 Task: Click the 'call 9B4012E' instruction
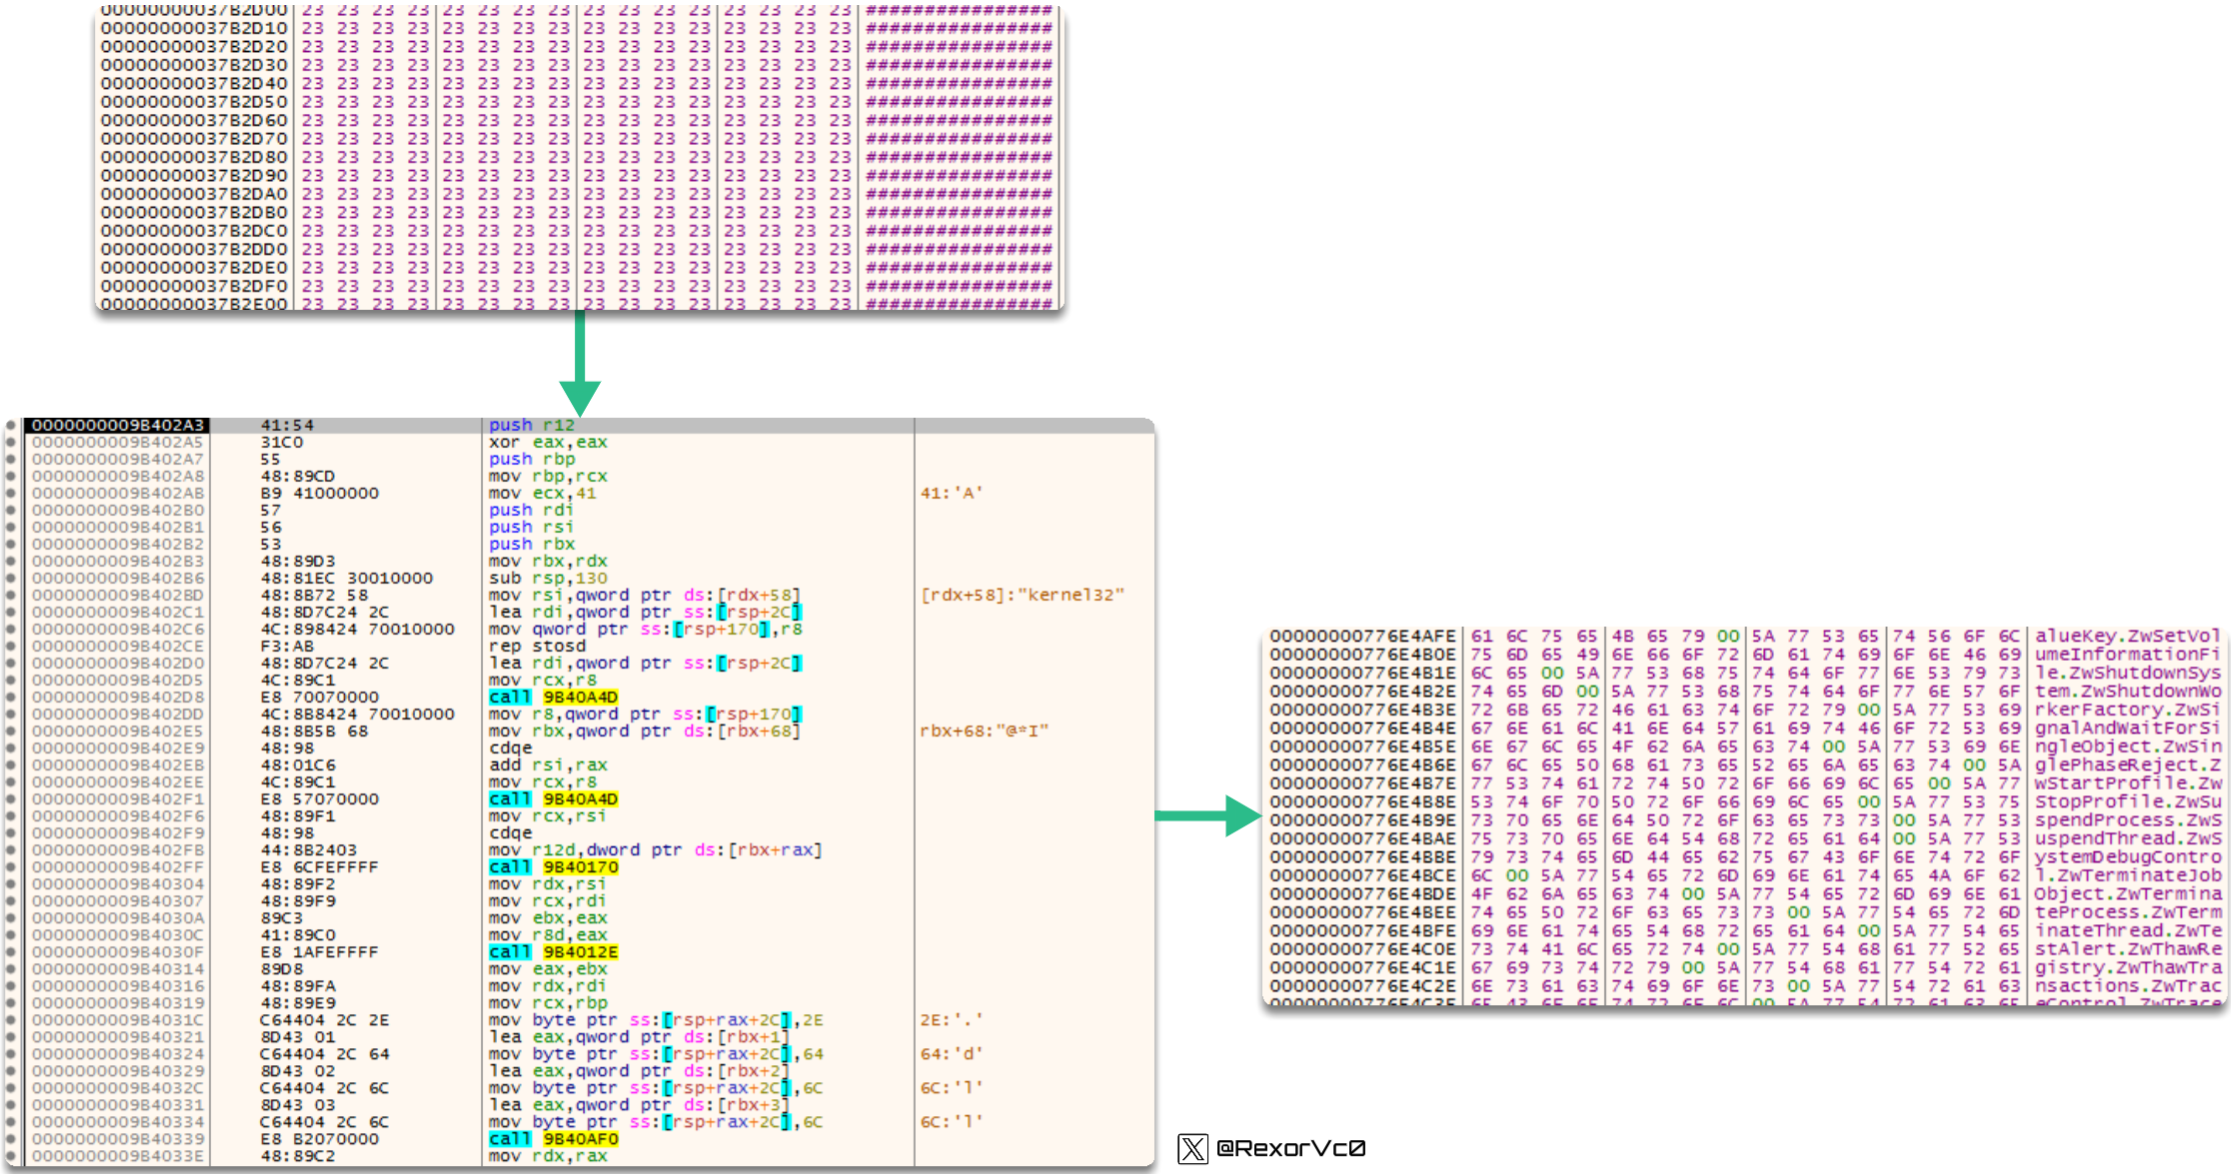tap(554, 953)
